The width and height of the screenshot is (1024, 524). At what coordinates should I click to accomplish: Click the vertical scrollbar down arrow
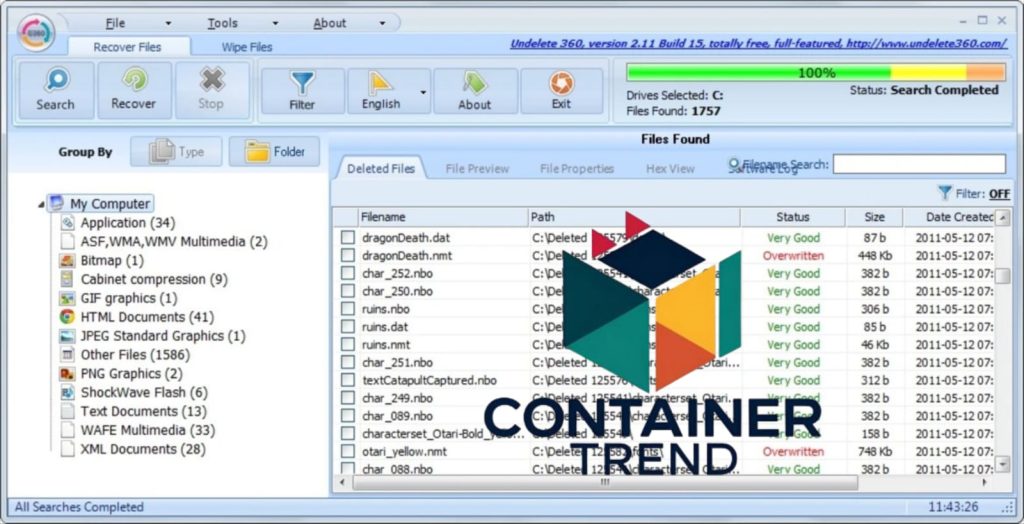(x=1002, y=465)
